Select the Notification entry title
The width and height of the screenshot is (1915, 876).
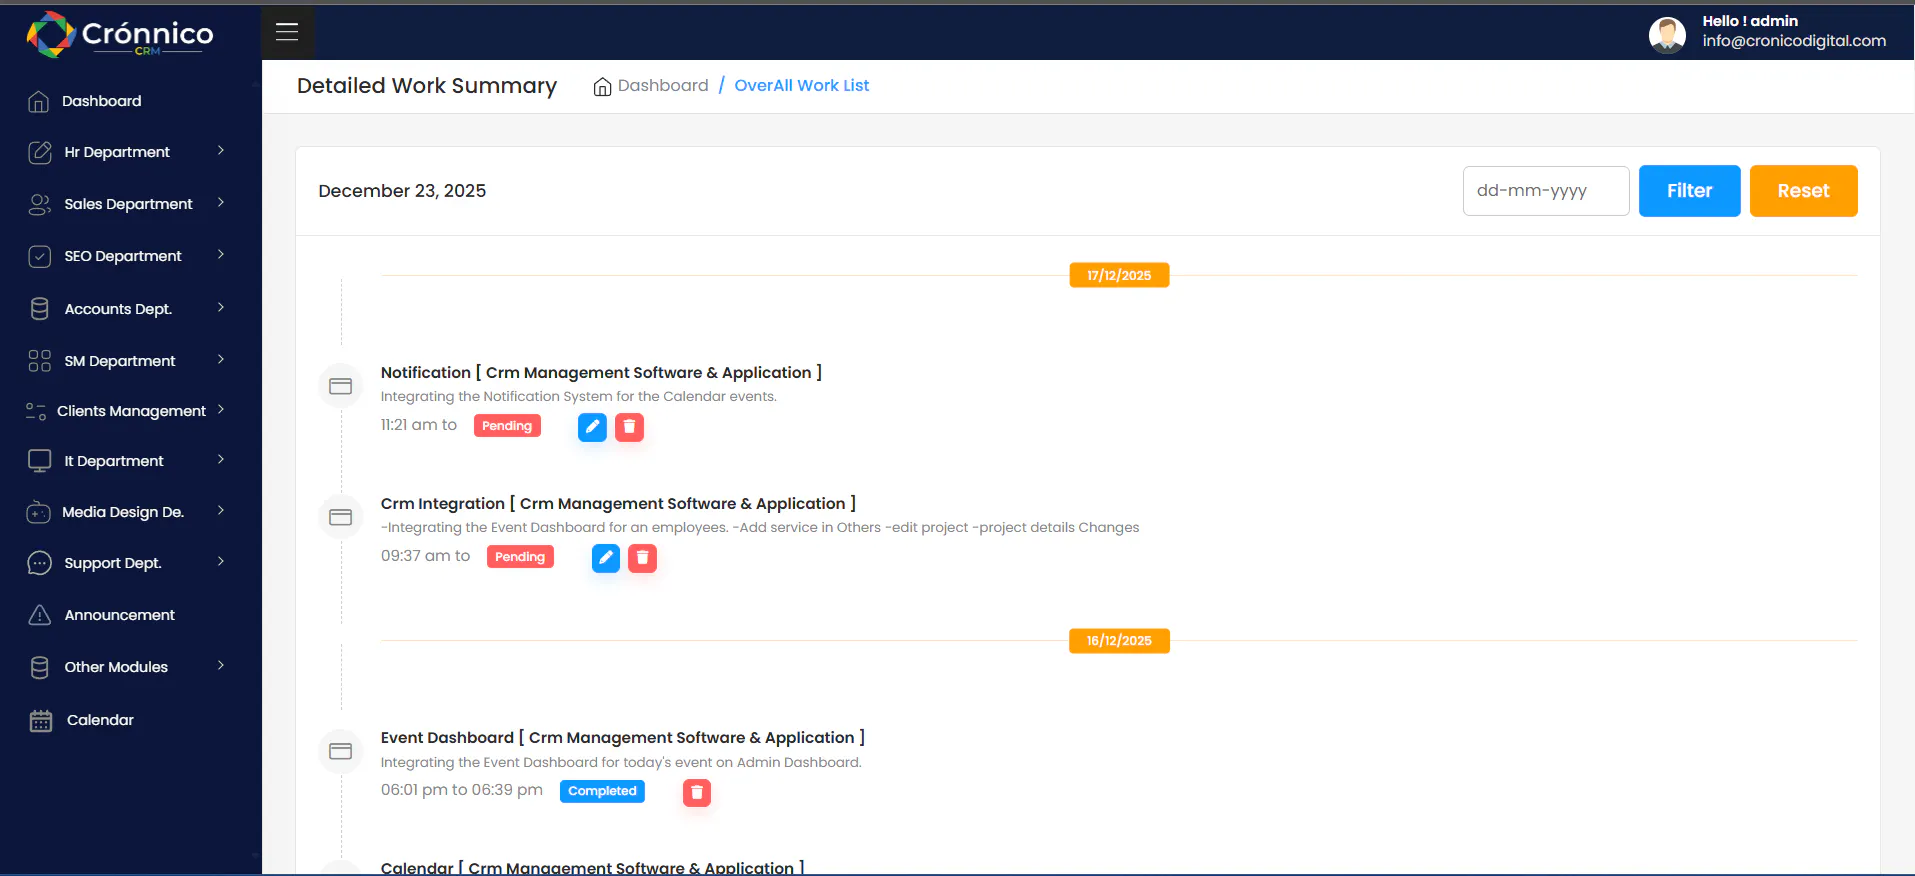coord(601,372)
